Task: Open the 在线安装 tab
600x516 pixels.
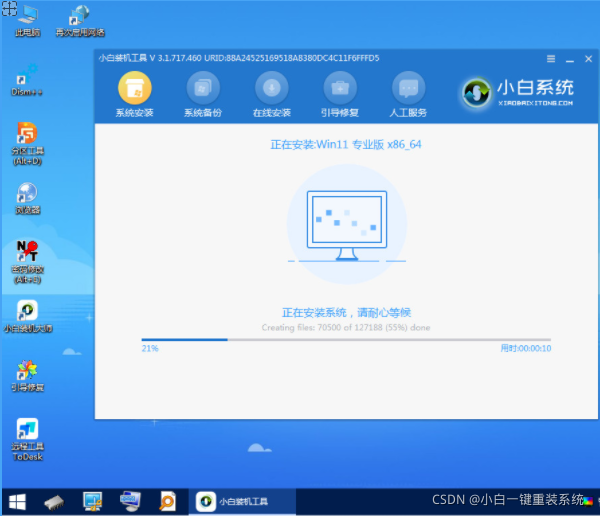Action: (x=272, y=94)
